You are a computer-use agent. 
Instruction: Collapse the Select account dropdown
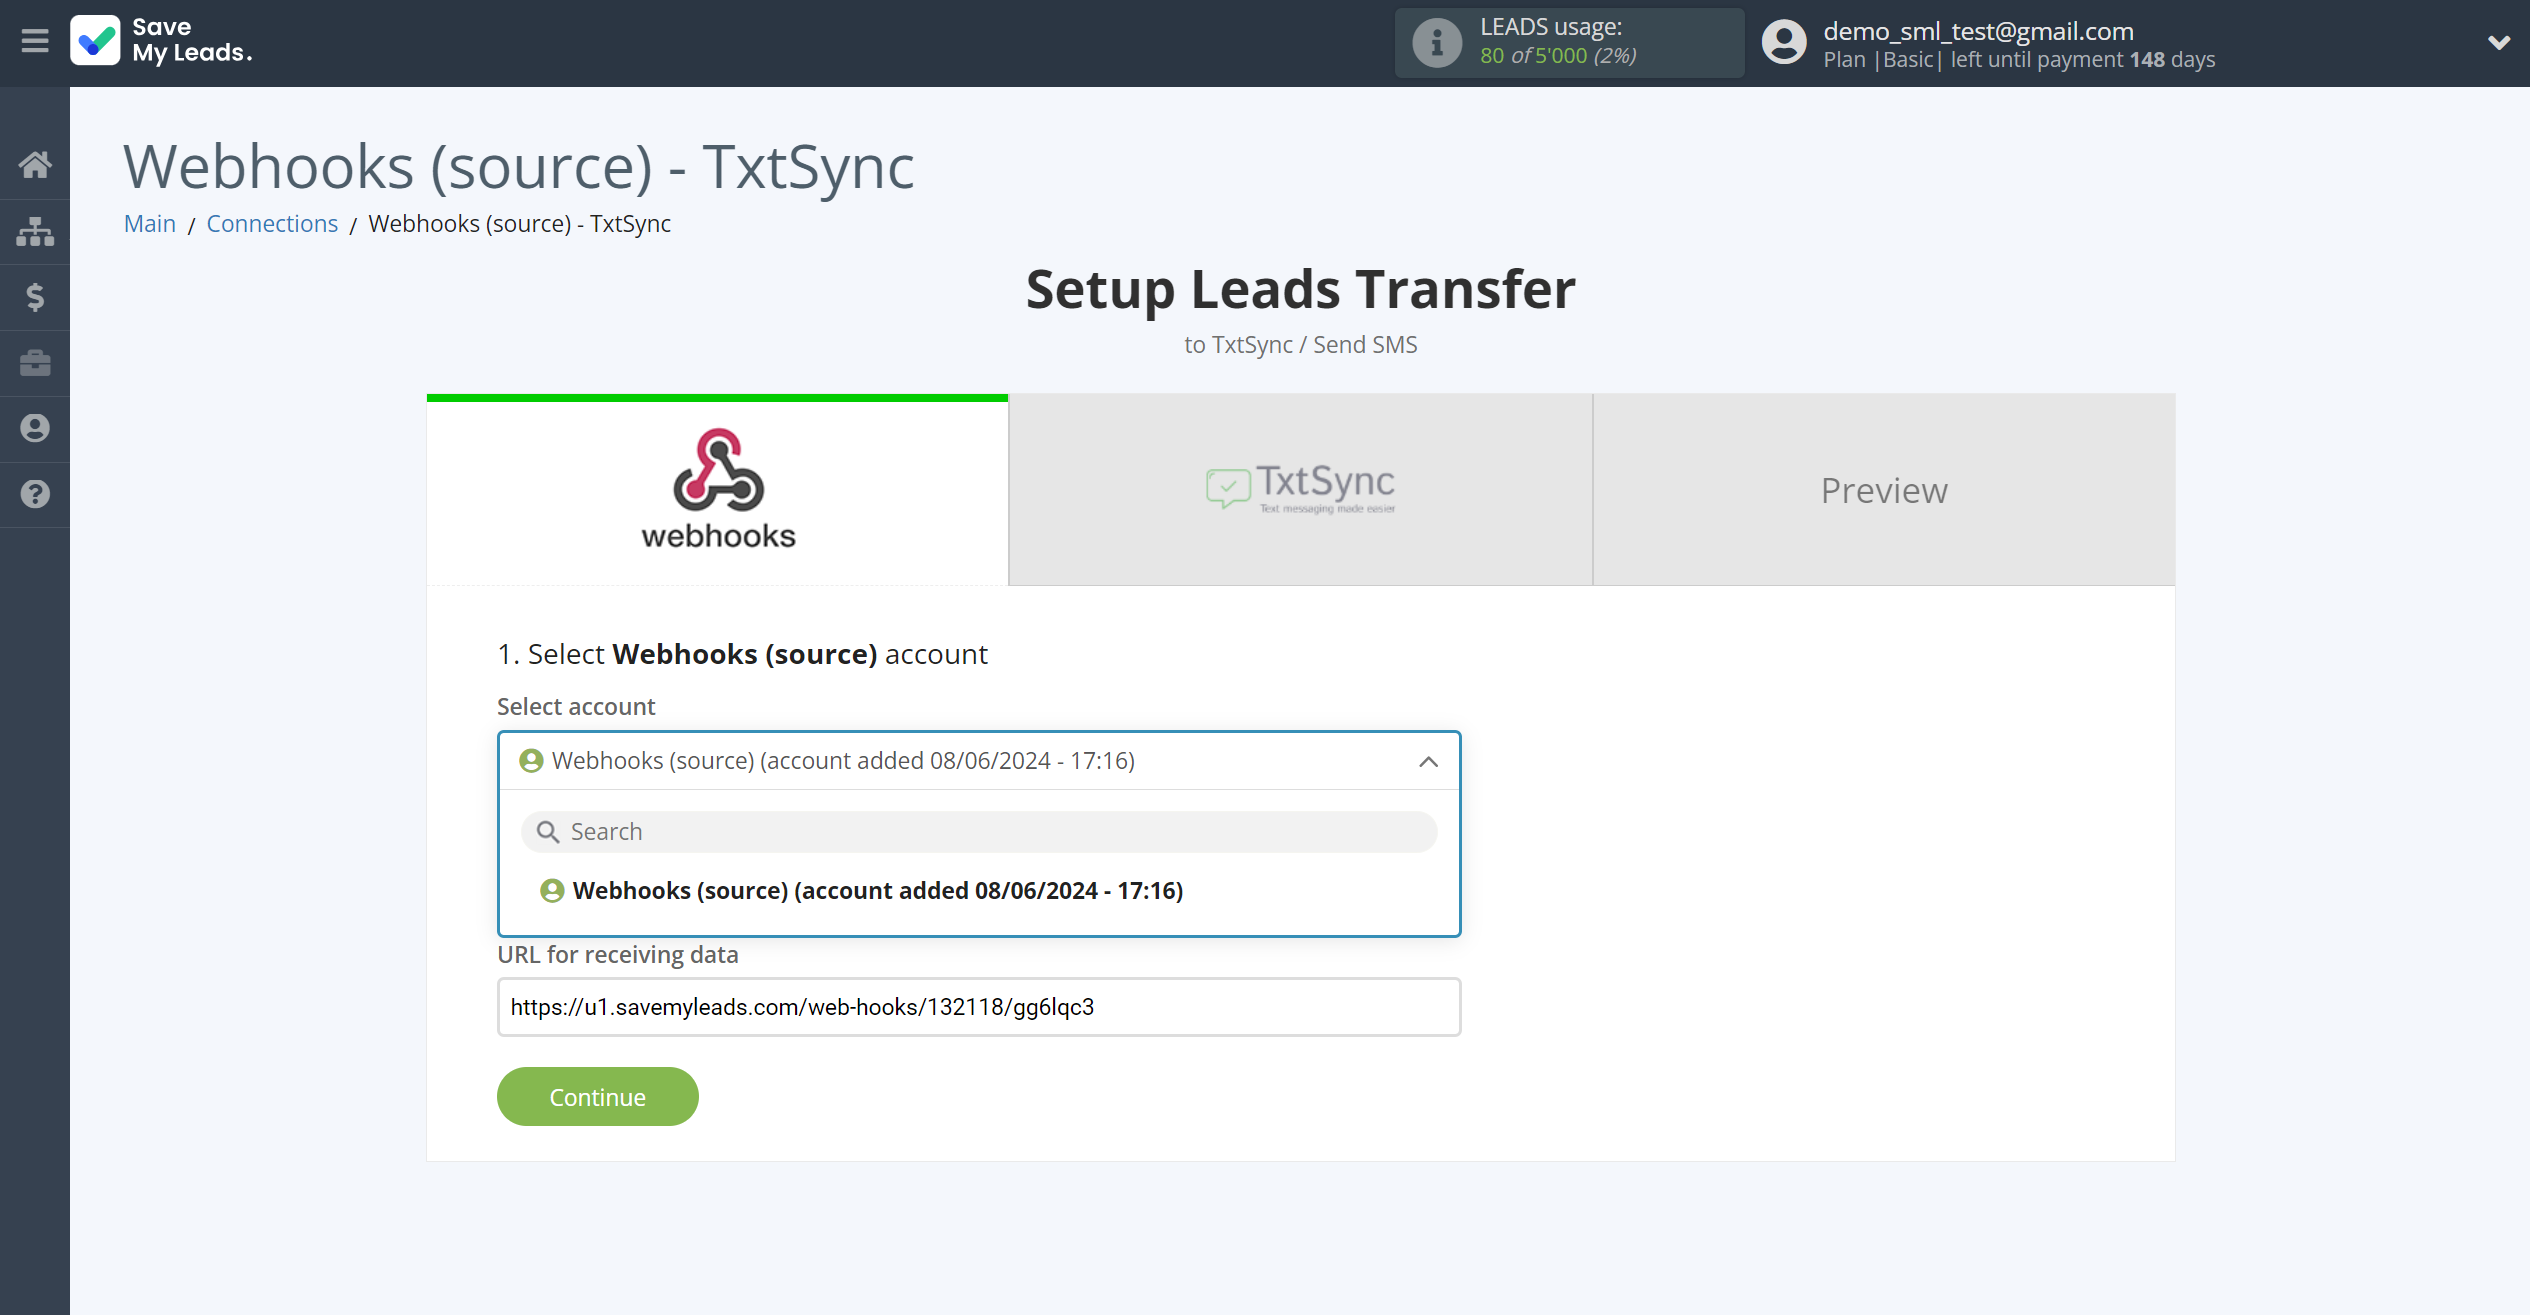pyautogui.click(x=979, y=761)
